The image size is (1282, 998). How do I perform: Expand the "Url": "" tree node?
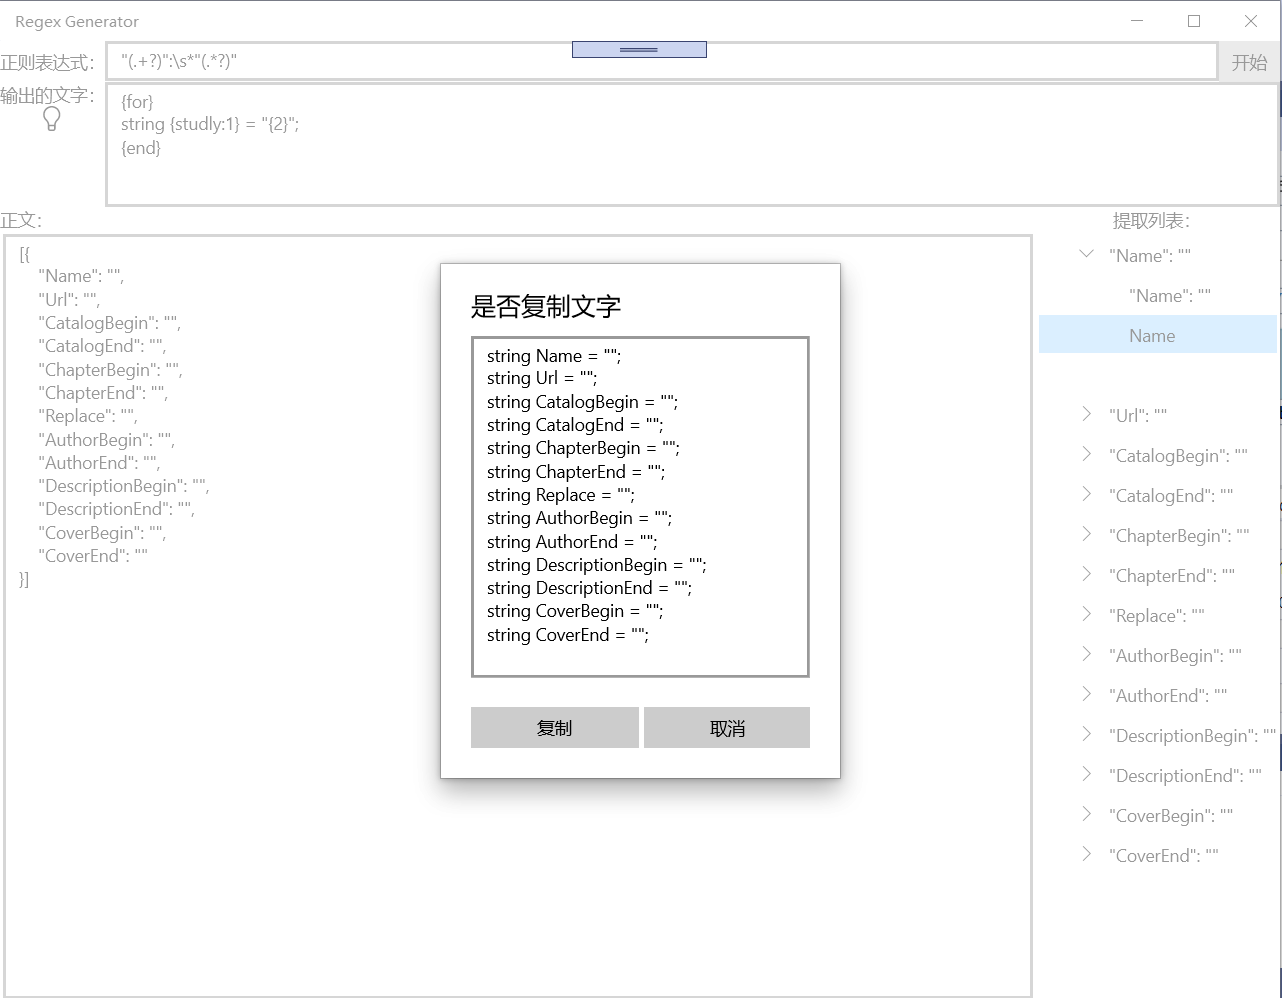[x=1086, y=415]
